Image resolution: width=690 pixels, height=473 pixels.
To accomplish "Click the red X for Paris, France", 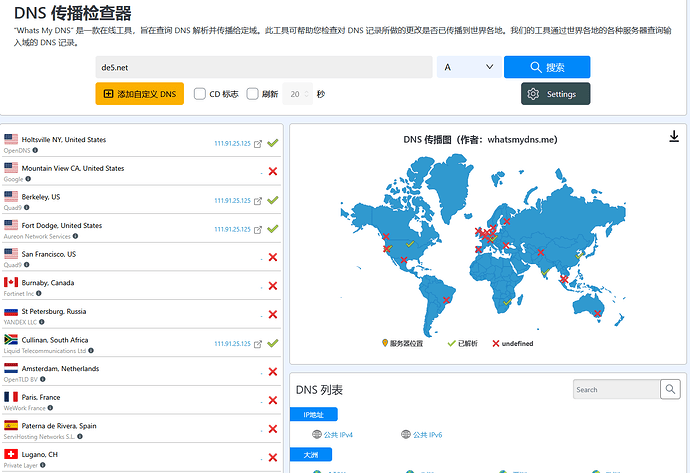I will (x=273, y=400).
